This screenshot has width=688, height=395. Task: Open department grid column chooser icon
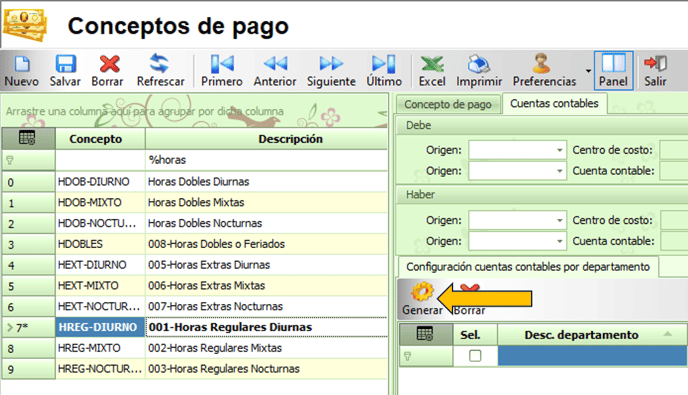coord(425,334)
